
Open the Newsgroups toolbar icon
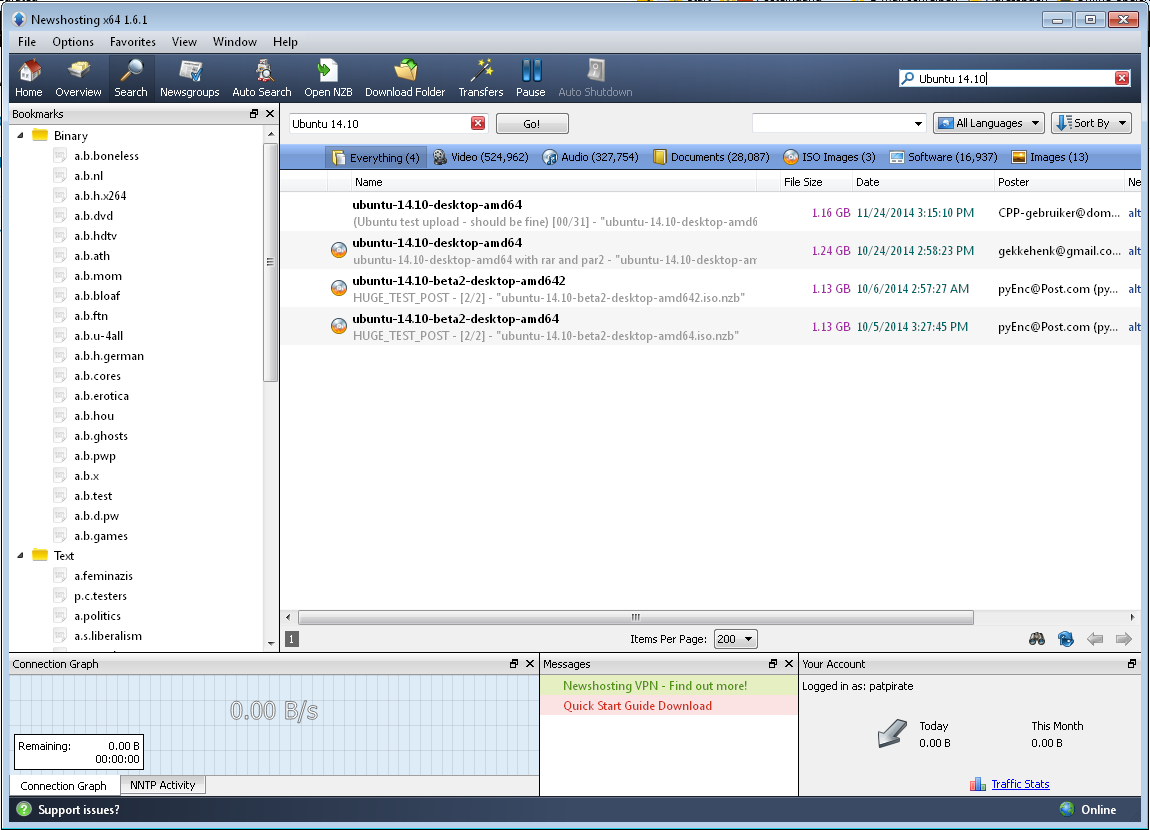[190, 78]
